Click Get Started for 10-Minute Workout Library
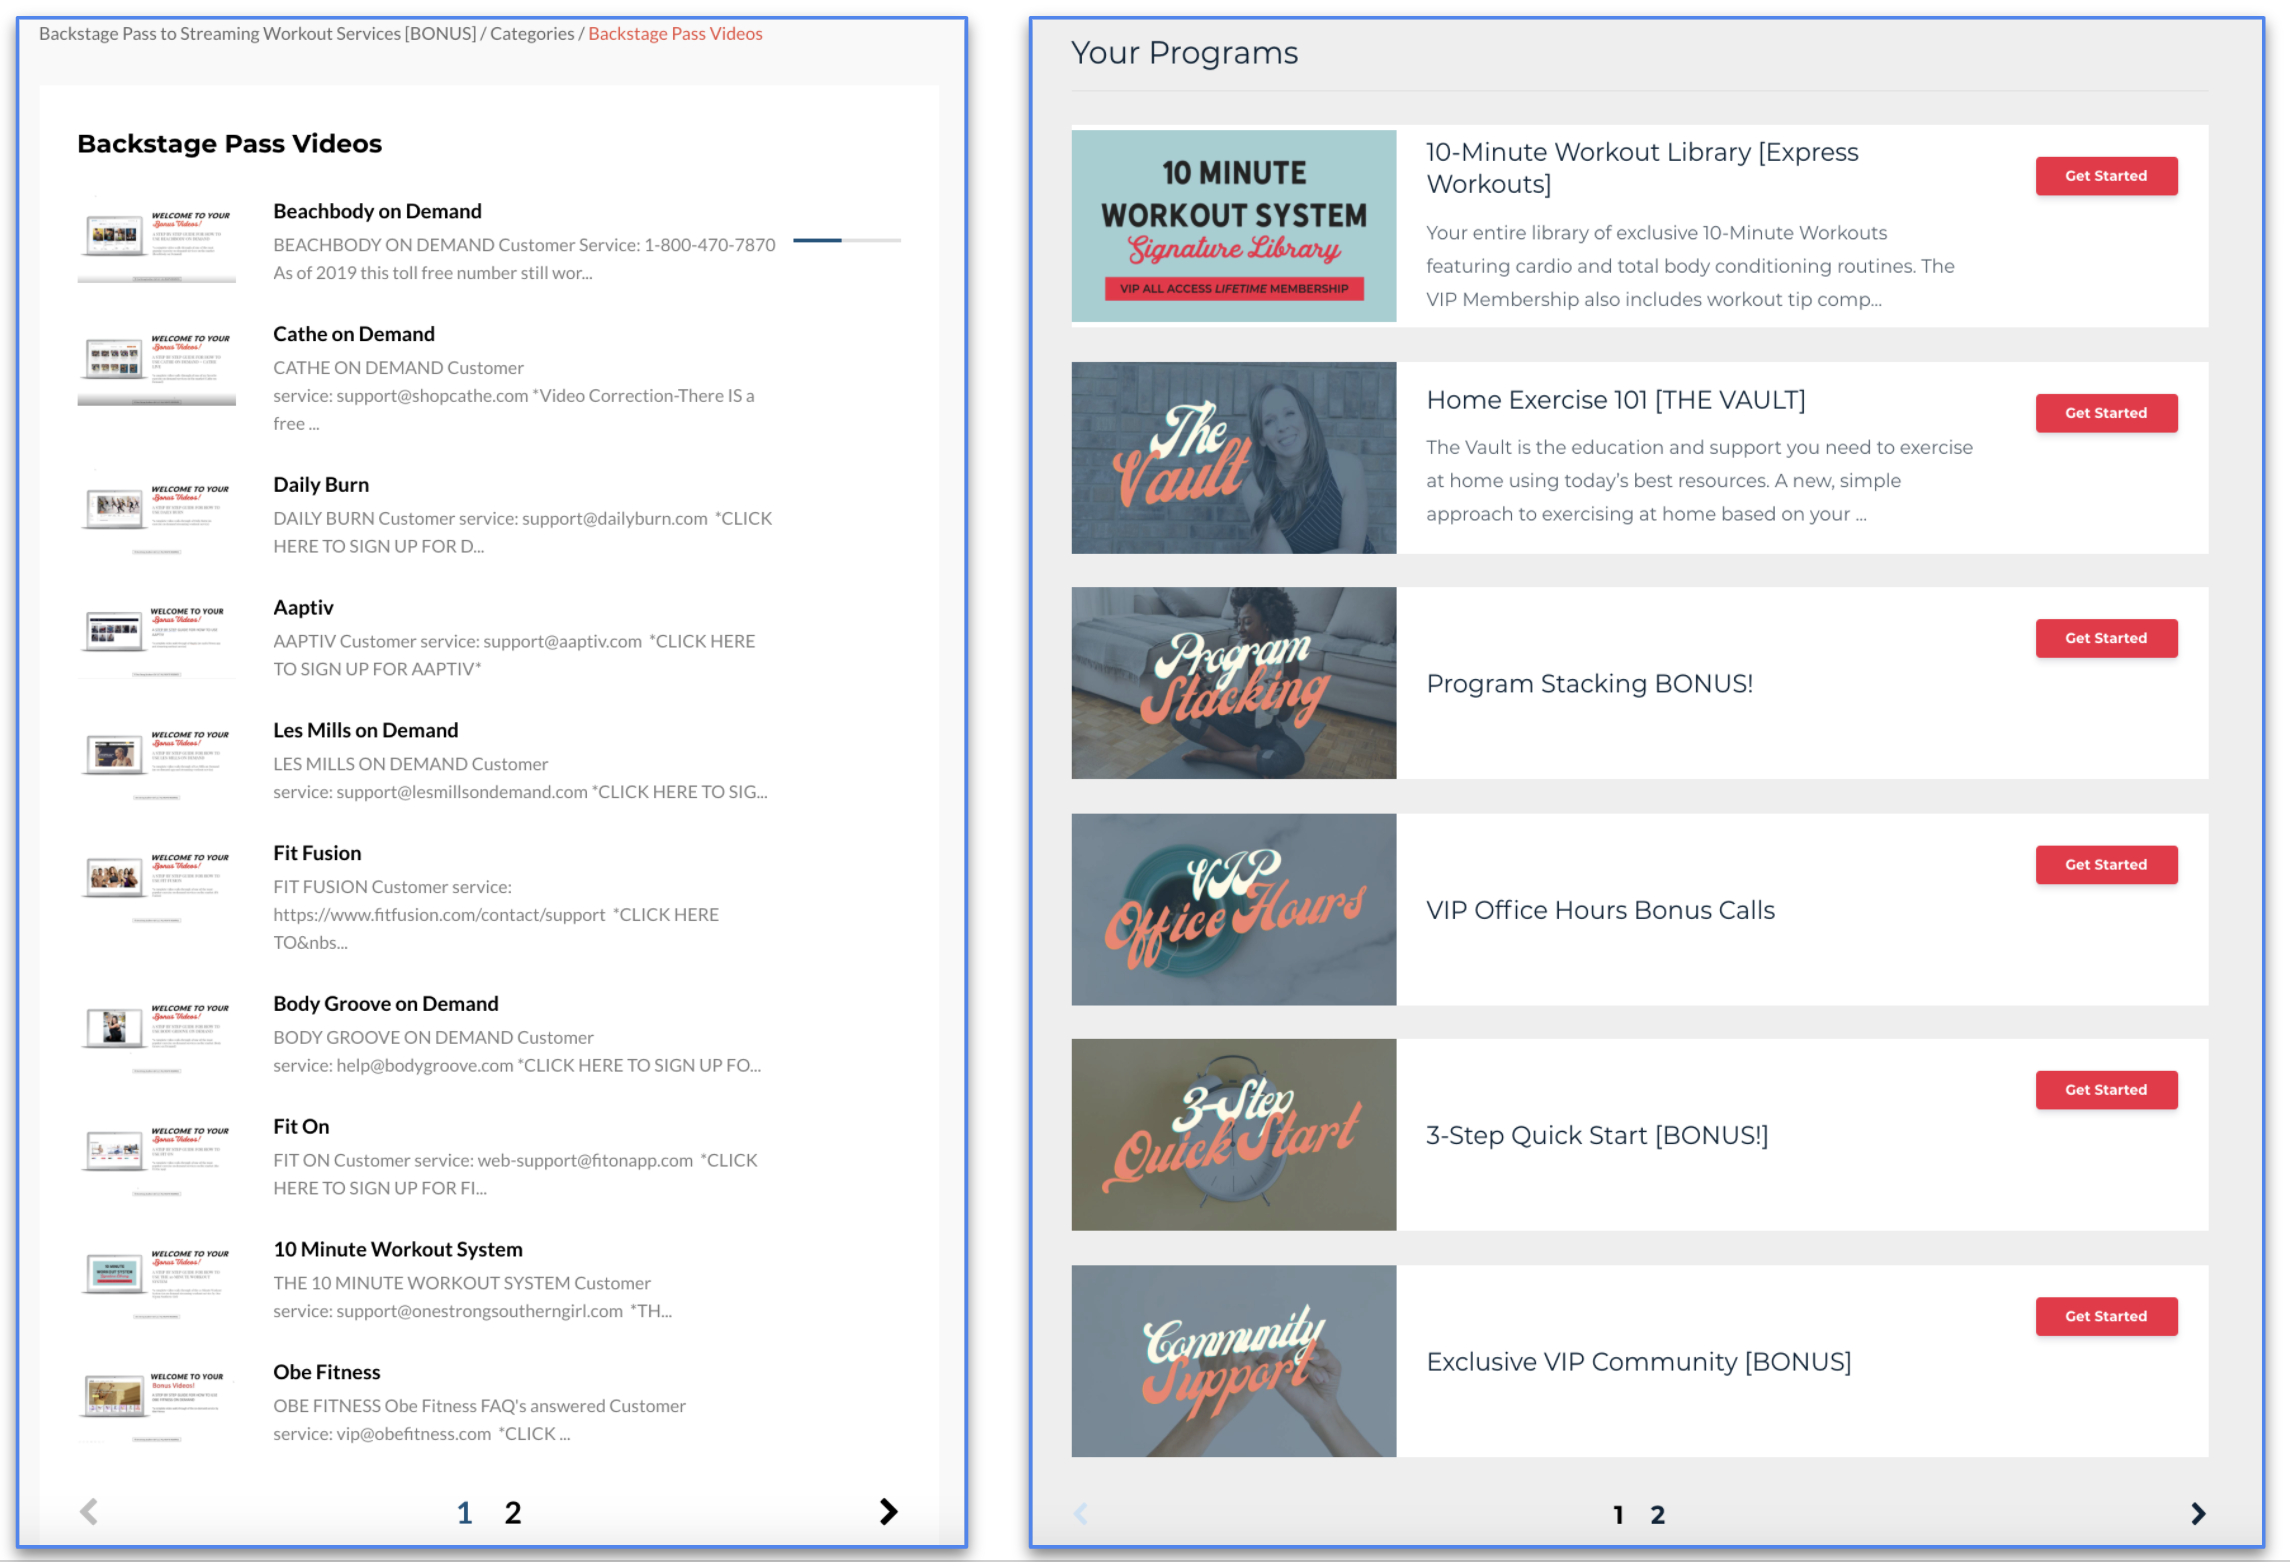Viewport: 2290px width, 1562px height. 2105,176
